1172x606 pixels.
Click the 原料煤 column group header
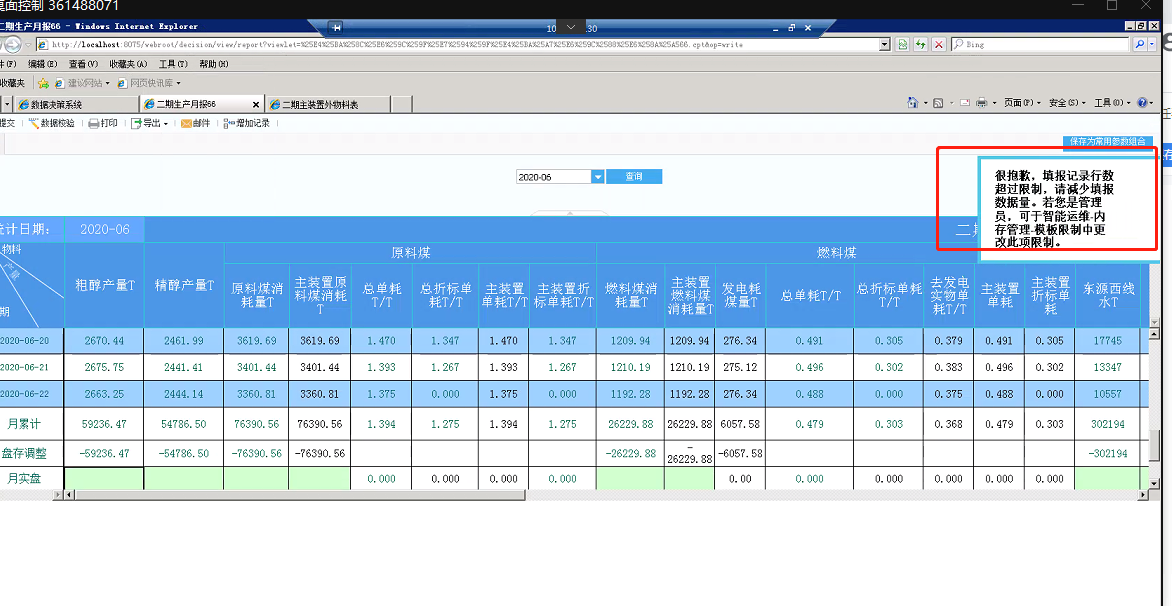pyautogui.click(x=410, y=253)
